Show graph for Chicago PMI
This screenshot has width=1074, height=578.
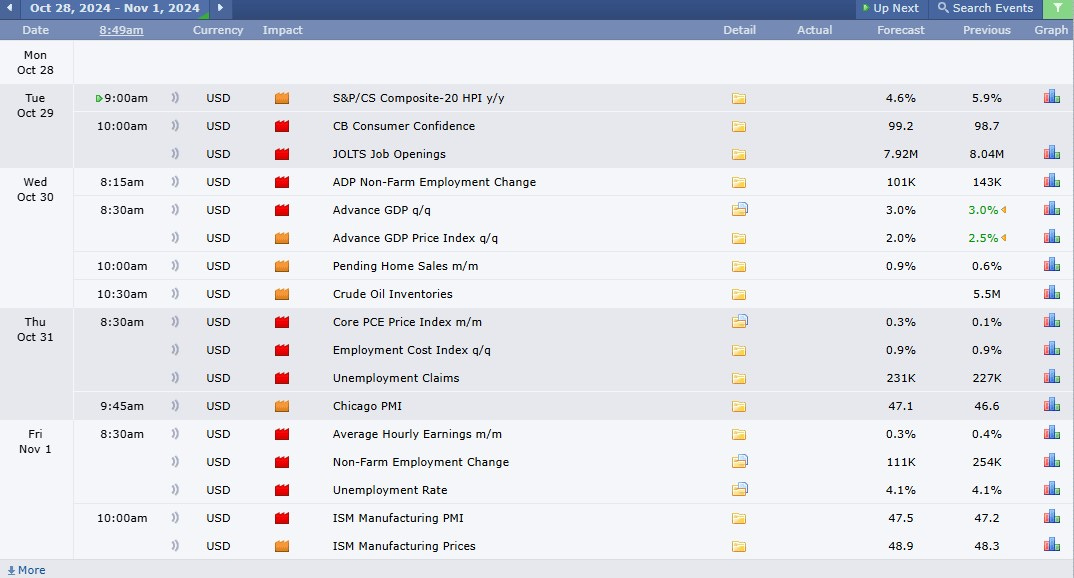pyautogui.click(x=1051, y=405)
